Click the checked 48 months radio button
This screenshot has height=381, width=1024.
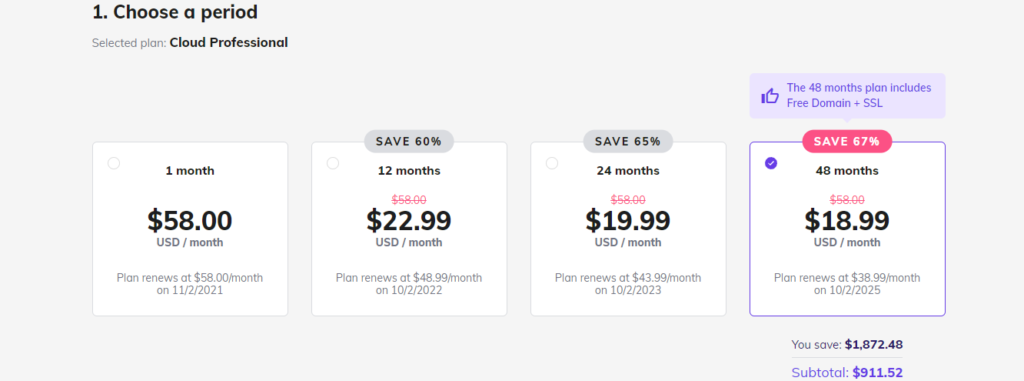771,163
